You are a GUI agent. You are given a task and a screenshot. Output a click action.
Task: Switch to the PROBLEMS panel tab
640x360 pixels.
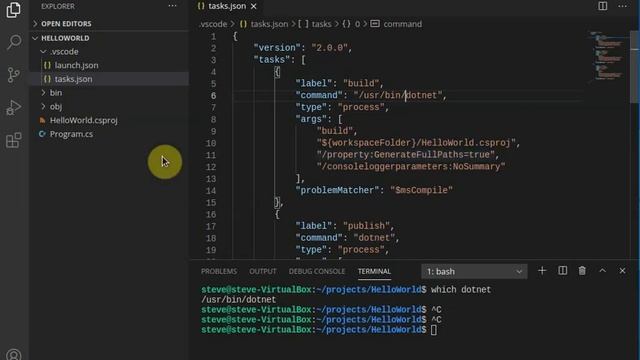coord(219,271)
